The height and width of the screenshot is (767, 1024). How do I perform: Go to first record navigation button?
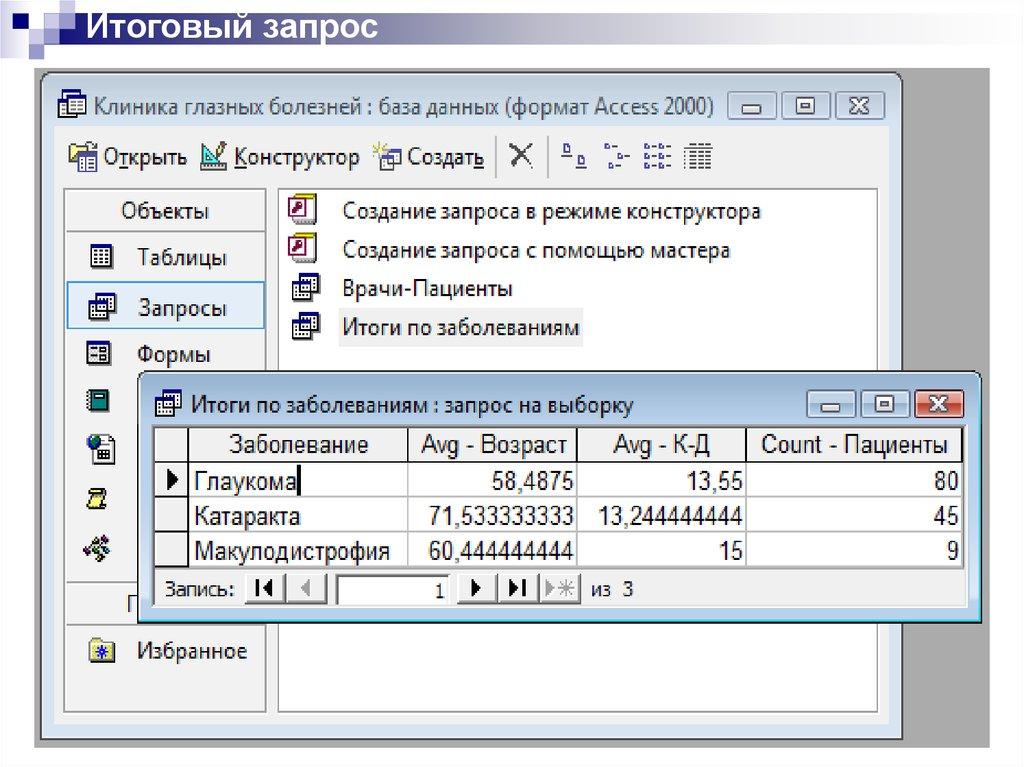tap(265, 588)
